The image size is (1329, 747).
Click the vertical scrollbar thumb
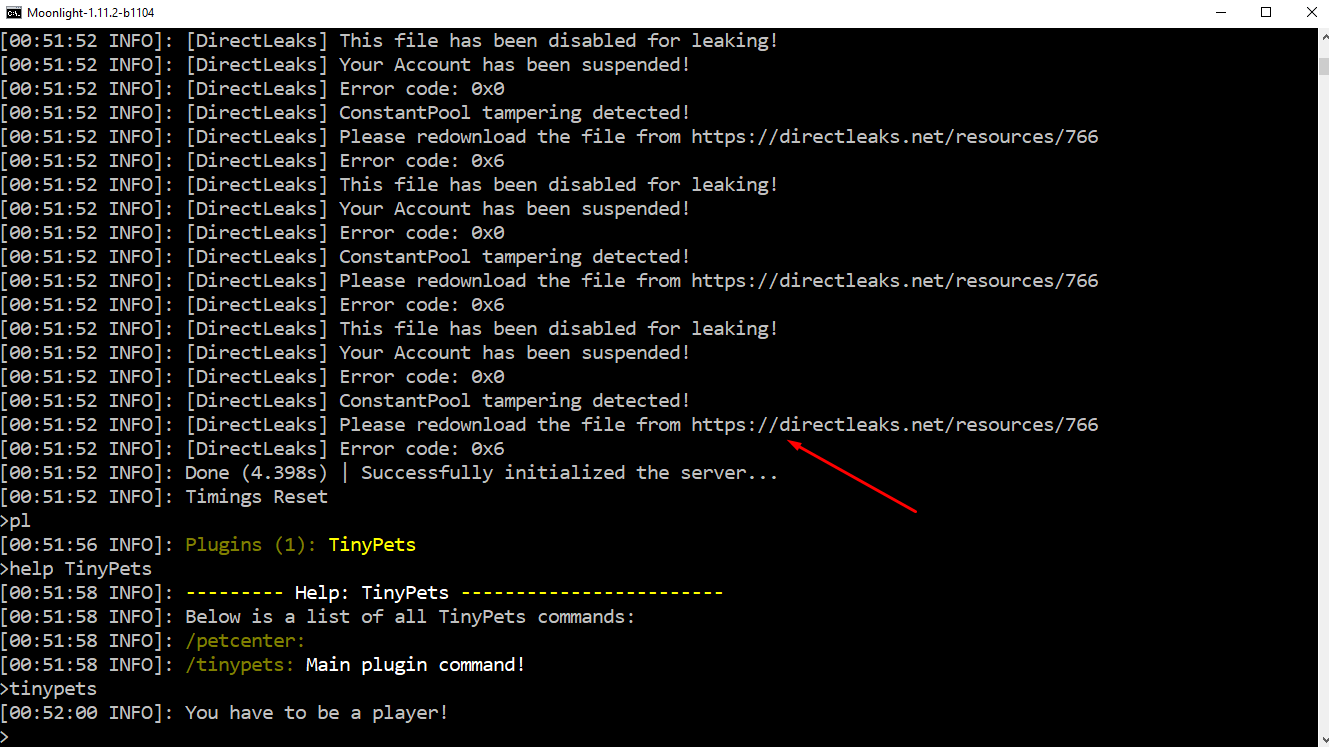click(x=1322, y=66)
